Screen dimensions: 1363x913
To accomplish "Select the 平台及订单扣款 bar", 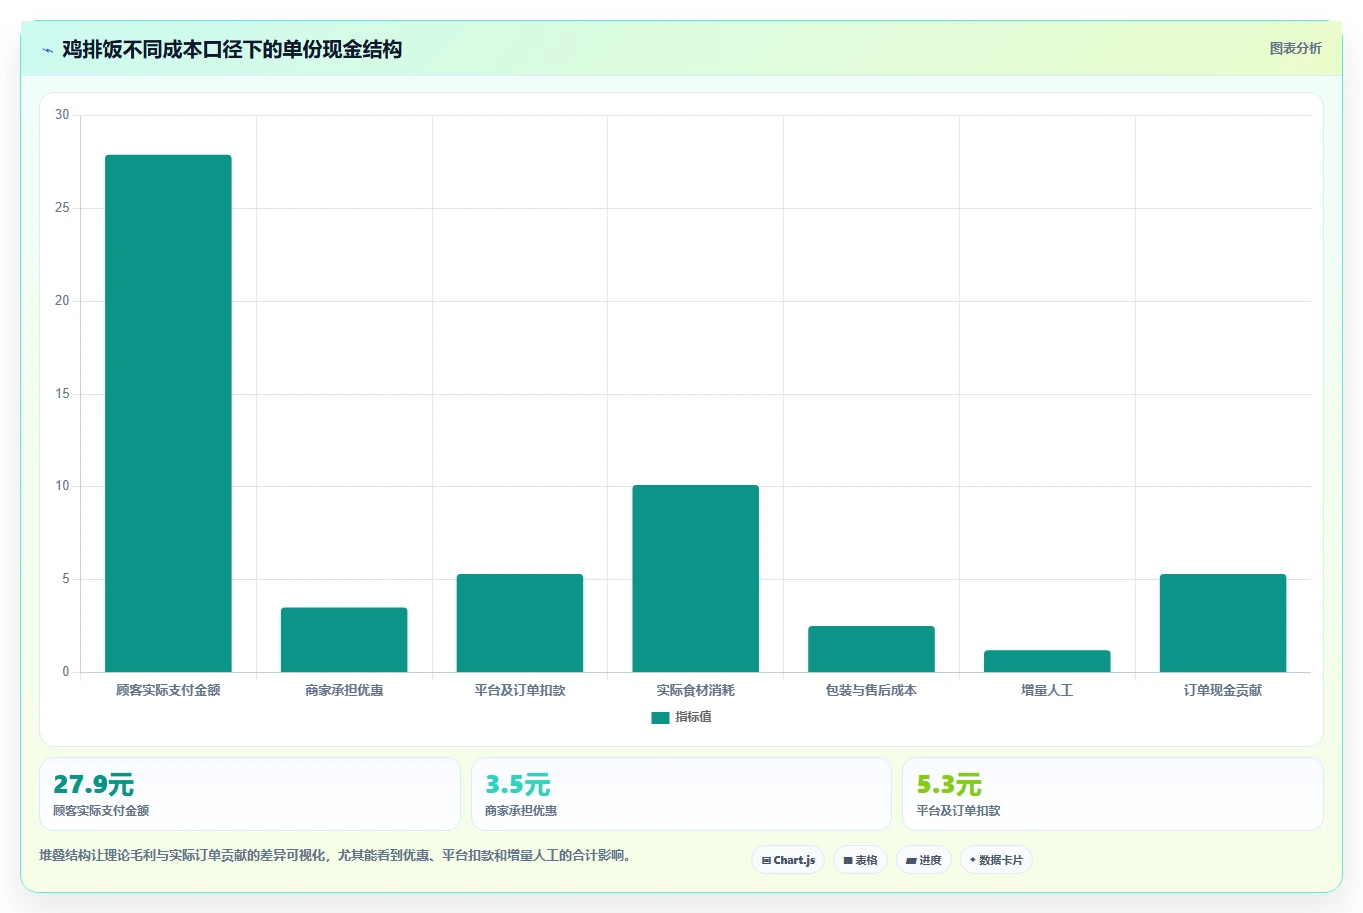I will click(520, 623).
